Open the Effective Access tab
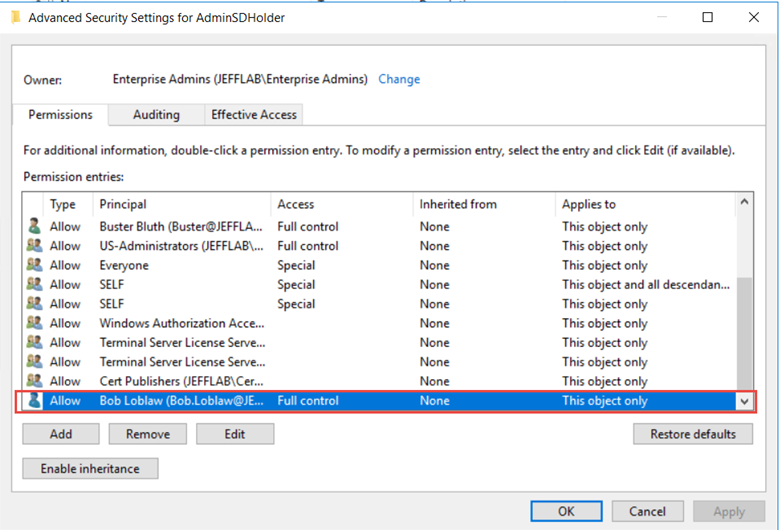 [254, 115]
